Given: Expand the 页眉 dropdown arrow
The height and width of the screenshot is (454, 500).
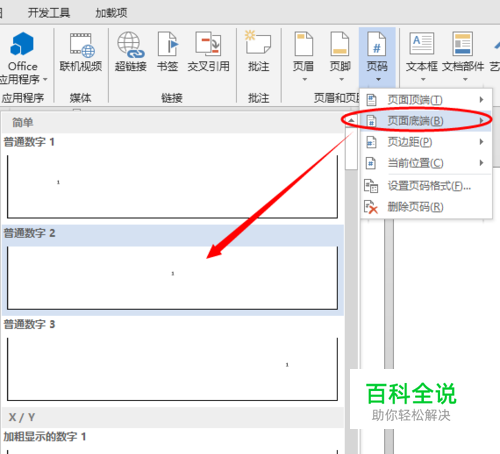Looking at the screenshot, I should click(x=304, y=79).
